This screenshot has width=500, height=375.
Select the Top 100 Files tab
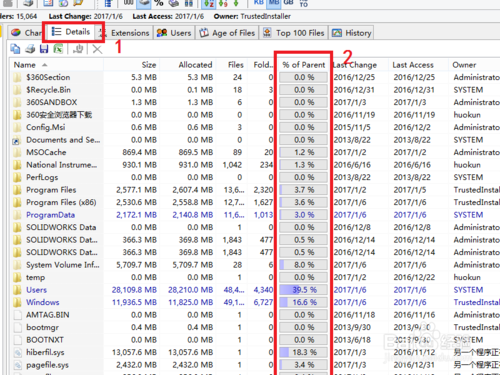(x=294, y=33)
